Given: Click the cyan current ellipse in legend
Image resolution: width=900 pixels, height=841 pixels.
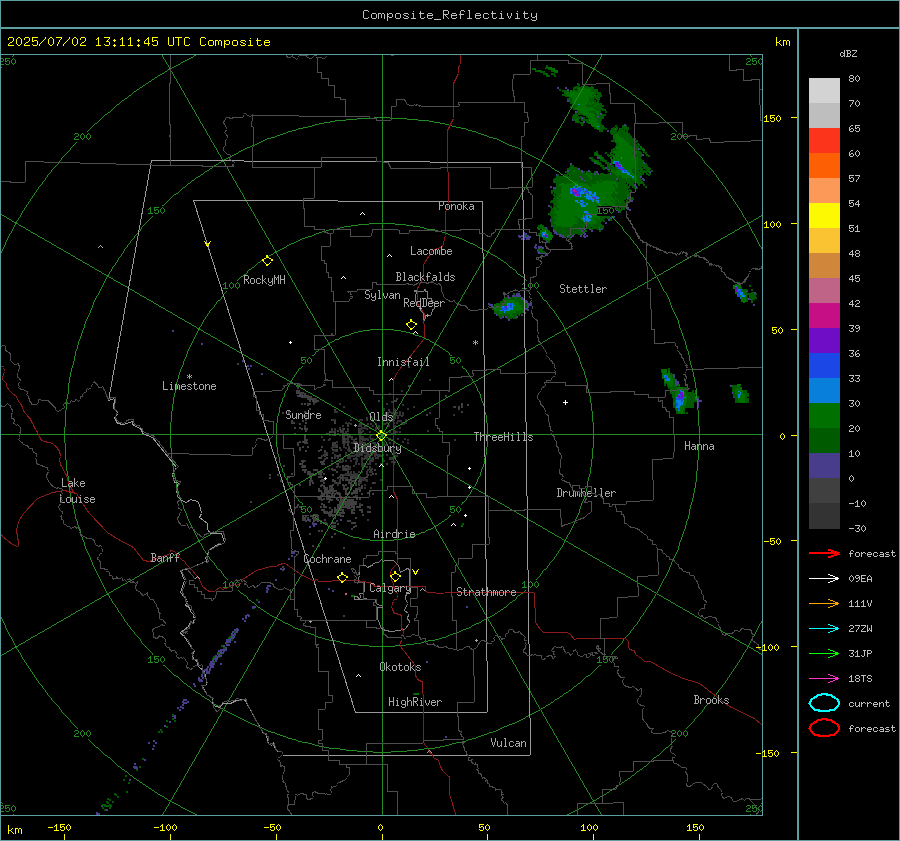Looking at the screenshot, I should point(824,703).
